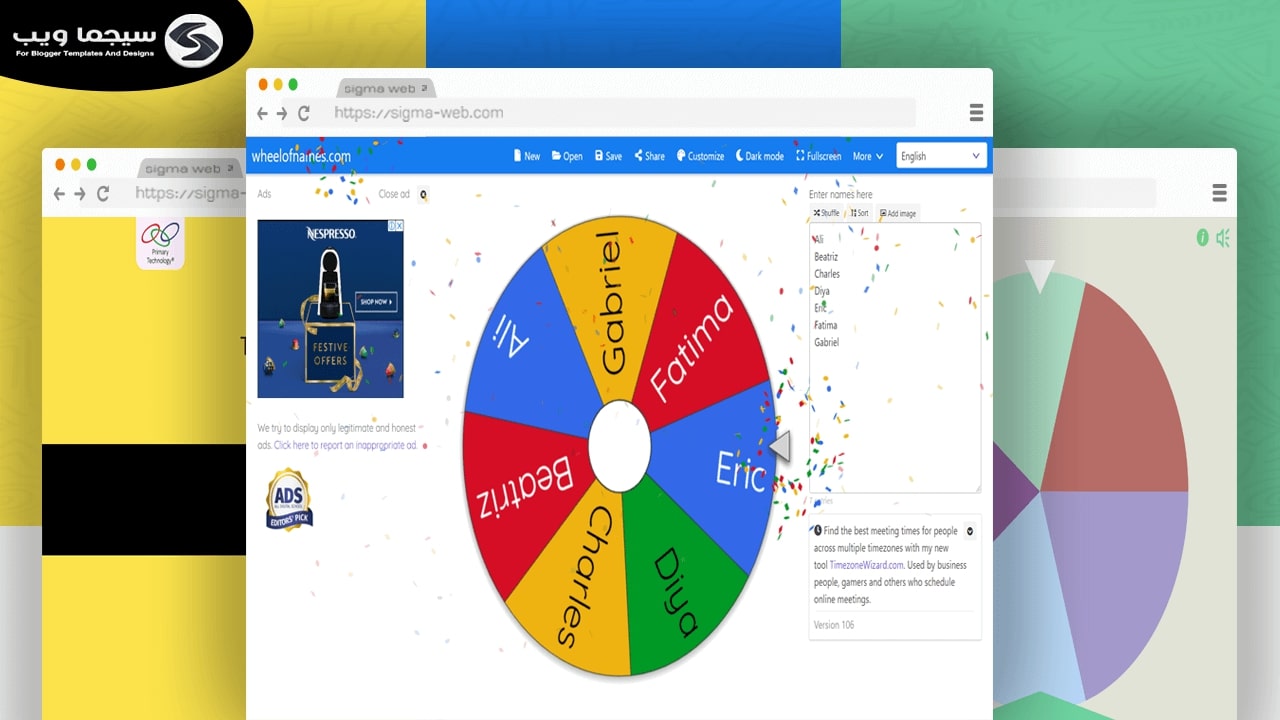The image size is (1280, 720).
Task: Click the green info icon in right window
Action: tap(1203, 238)
